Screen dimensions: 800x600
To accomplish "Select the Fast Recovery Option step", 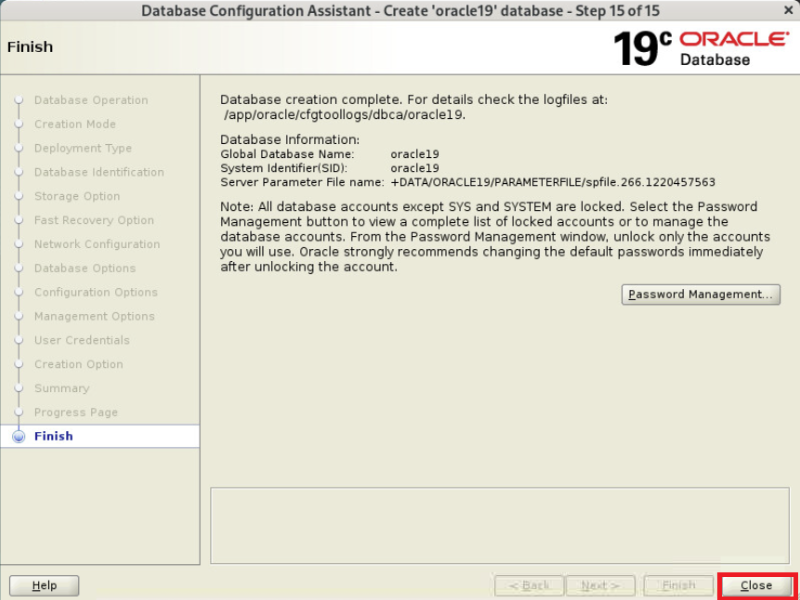I will (94, 220).
